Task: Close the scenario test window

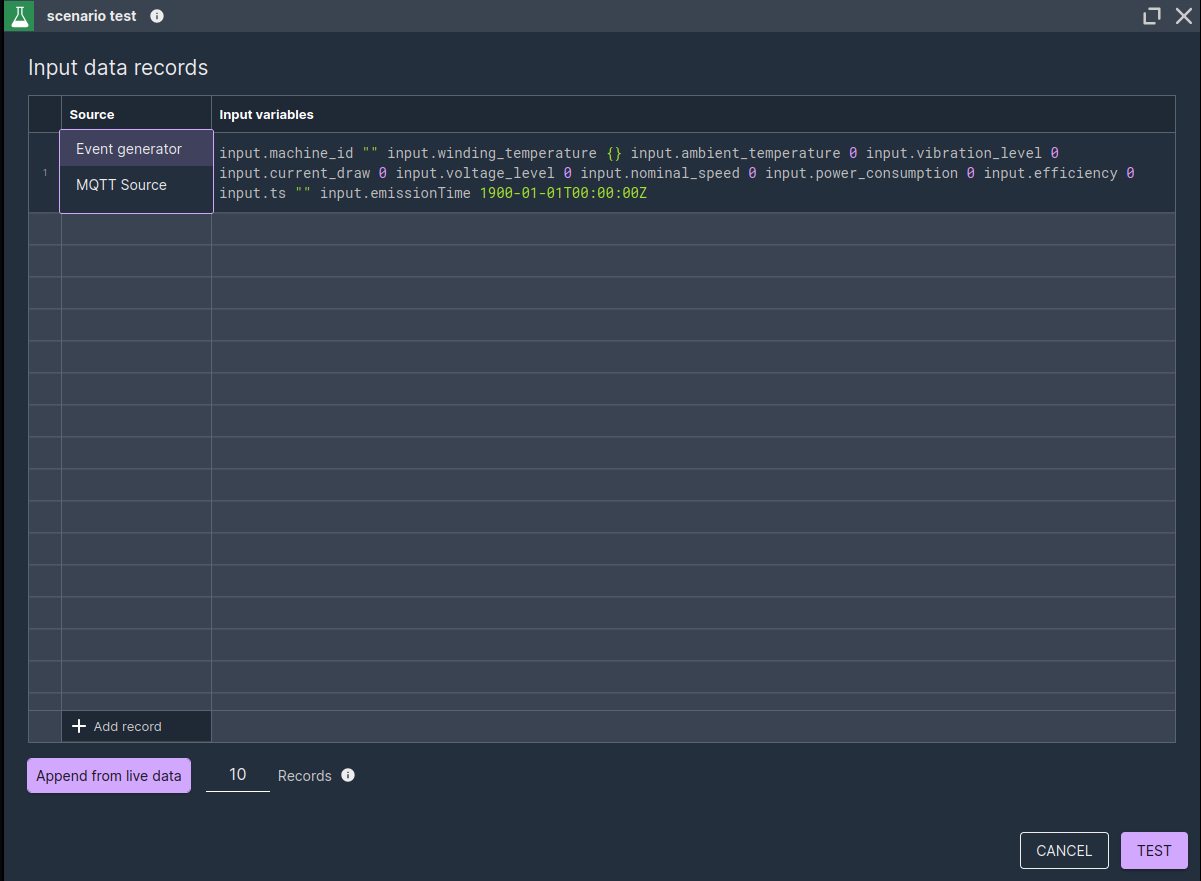Action: point(1184,16)
